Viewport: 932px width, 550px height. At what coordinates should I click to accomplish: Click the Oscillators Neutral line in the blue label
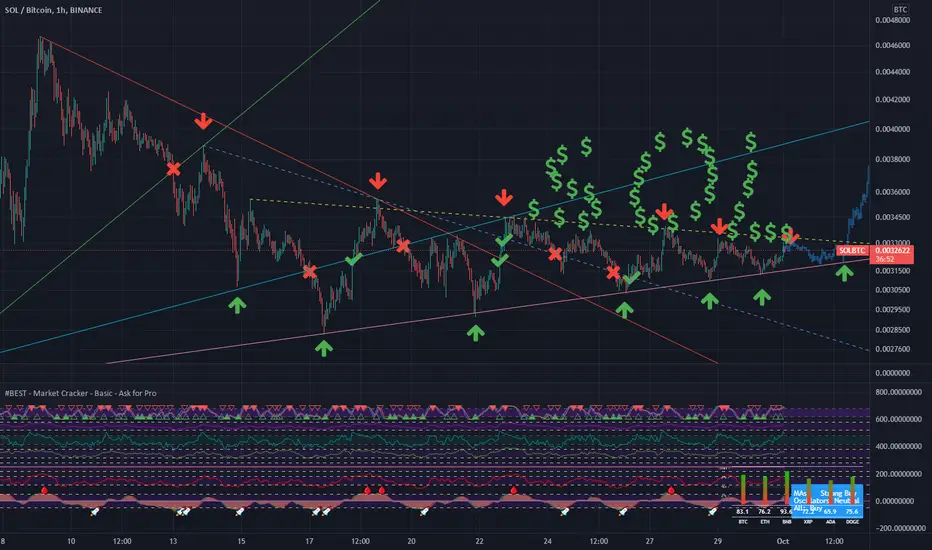(826, 501)
